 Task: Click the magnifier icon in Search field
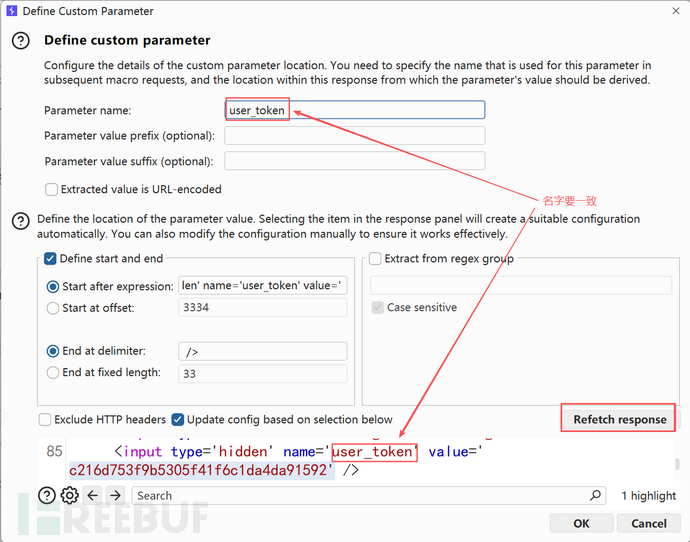click(x=595, y=495)
